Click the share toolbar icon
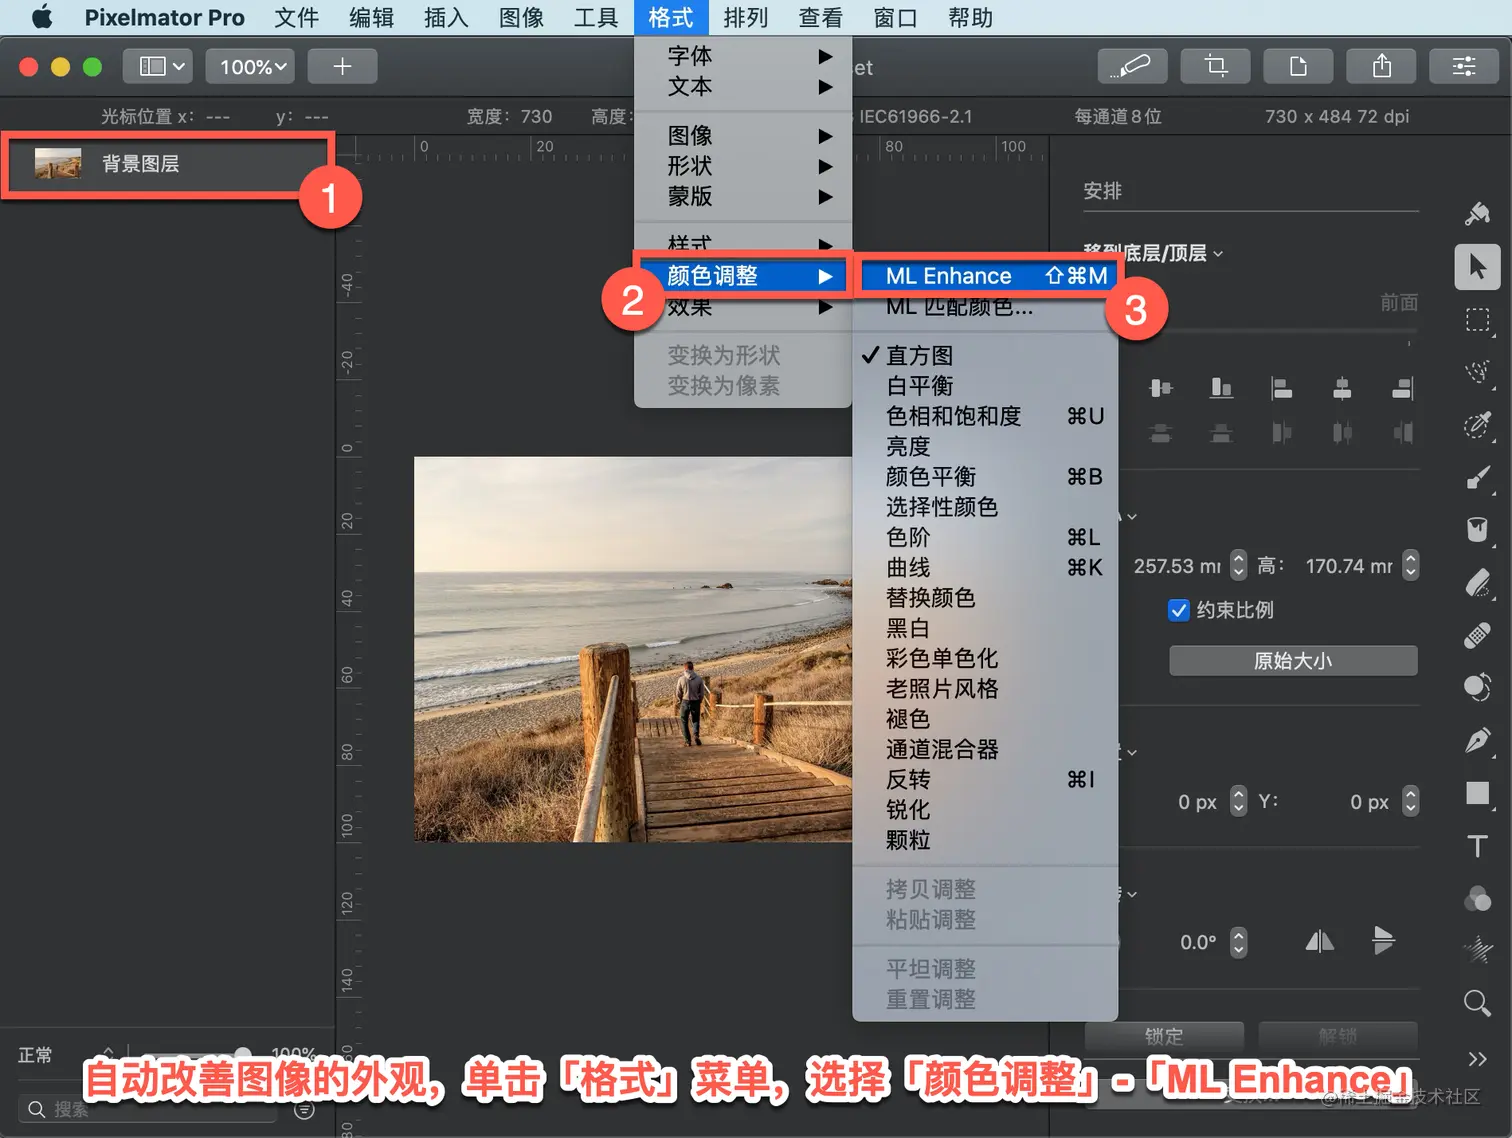The image size is (1512, 1138). [x=1381, y=66]
